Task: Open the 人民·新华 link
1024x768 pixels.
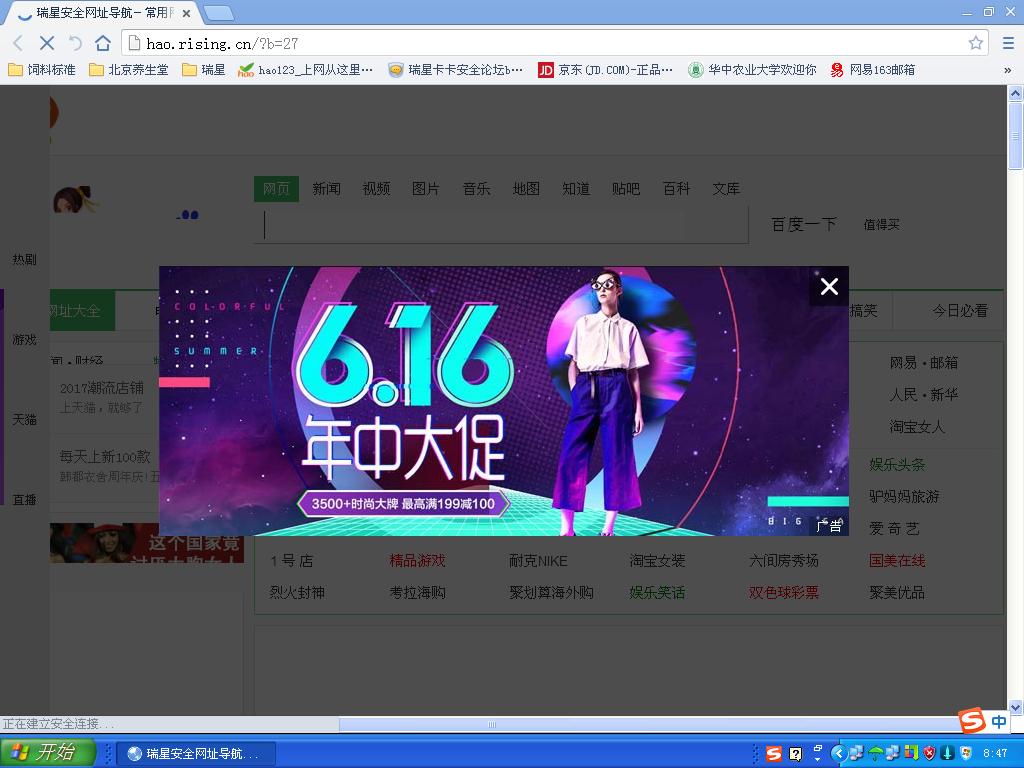Action: [x=923, y=394]
